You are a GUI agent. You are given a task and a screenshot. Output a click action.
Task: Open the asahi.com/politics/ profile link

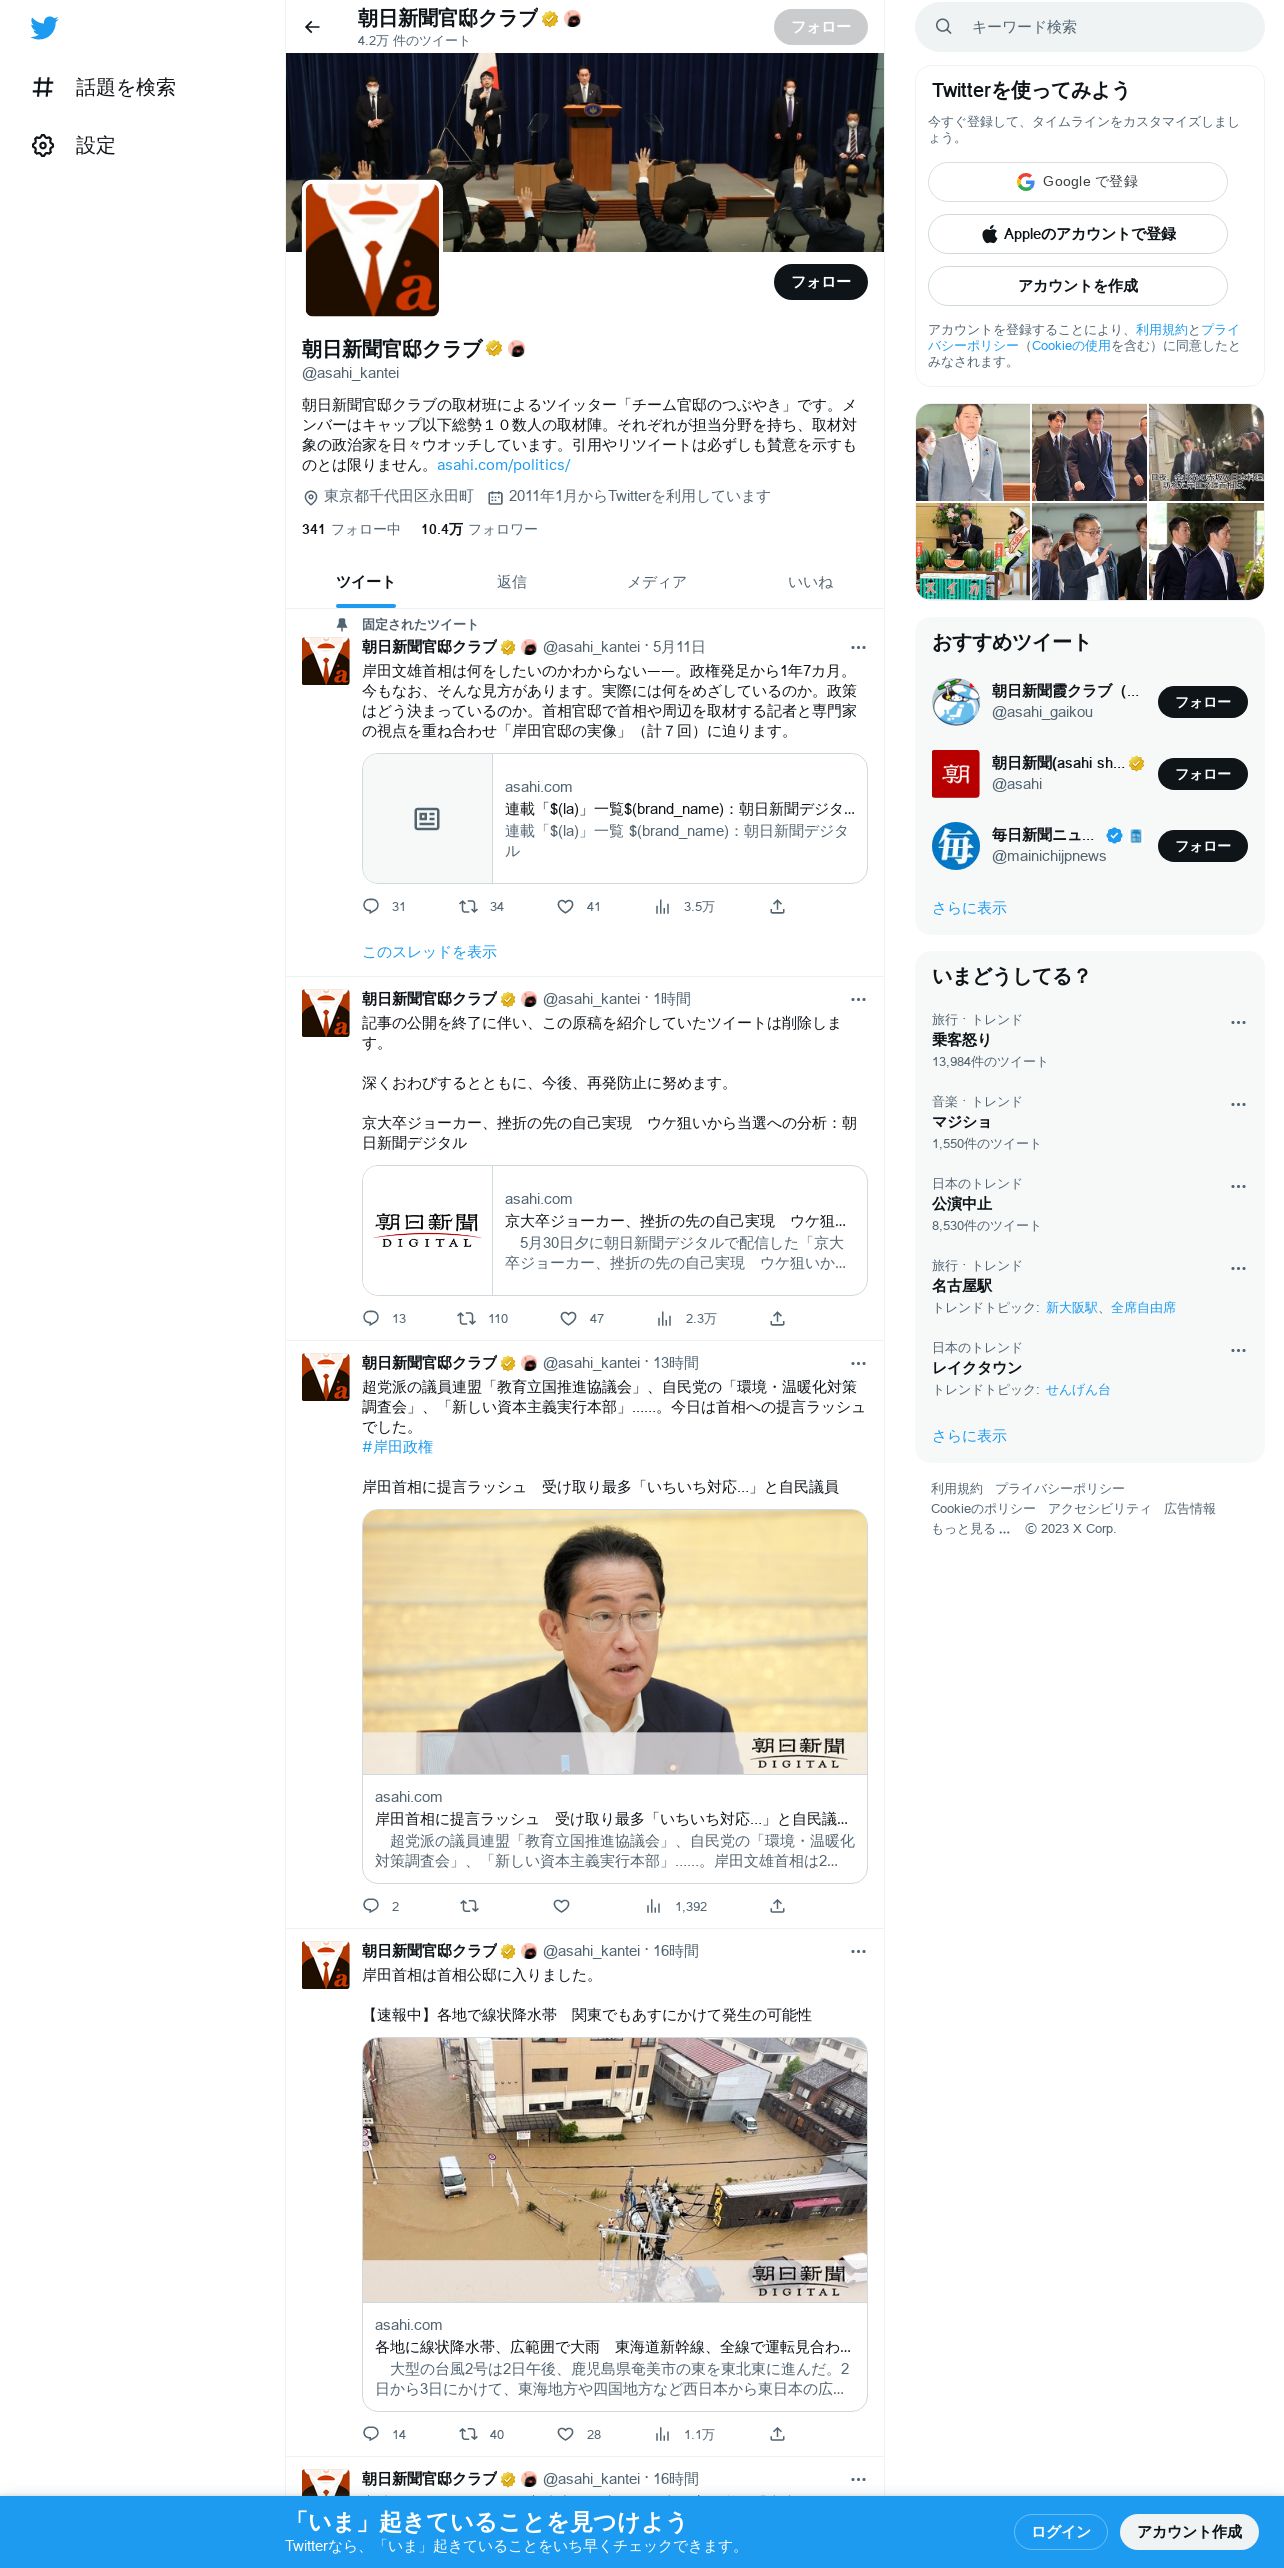[503, 465]
